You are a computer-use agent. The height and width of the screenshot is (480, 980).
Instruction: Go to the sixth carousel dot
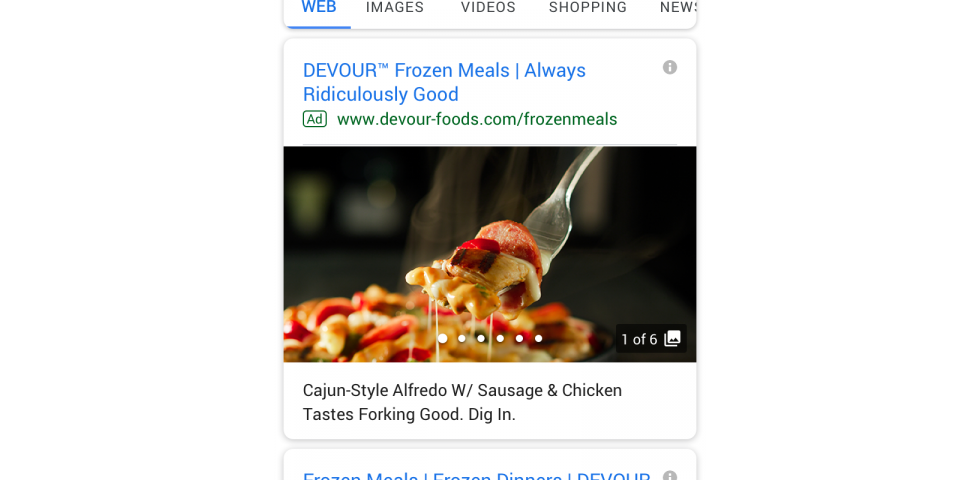point(539,339)
